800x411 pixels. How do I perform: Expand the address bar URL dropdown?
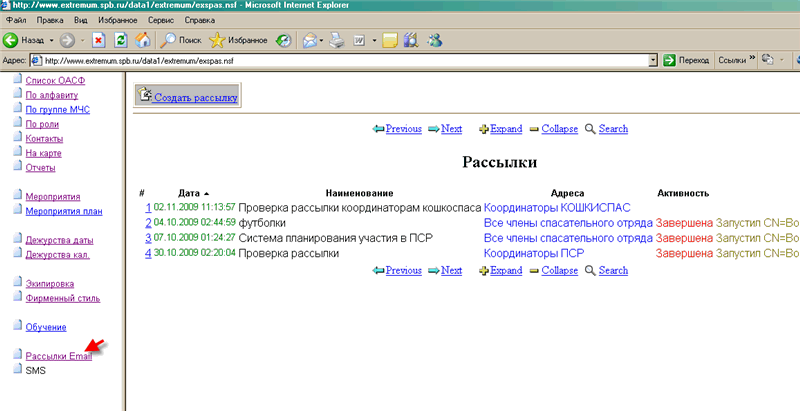(x=653, y=60)
